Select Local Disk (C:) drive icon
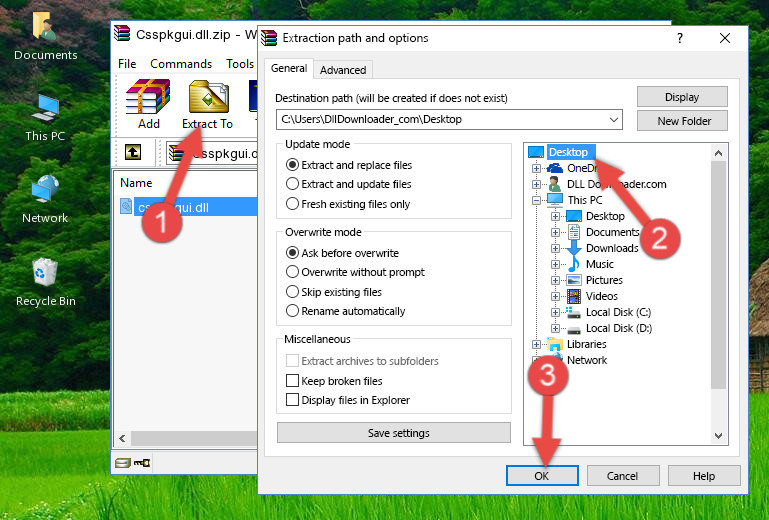Screen dimensions: 769x520 click(573, 312)
